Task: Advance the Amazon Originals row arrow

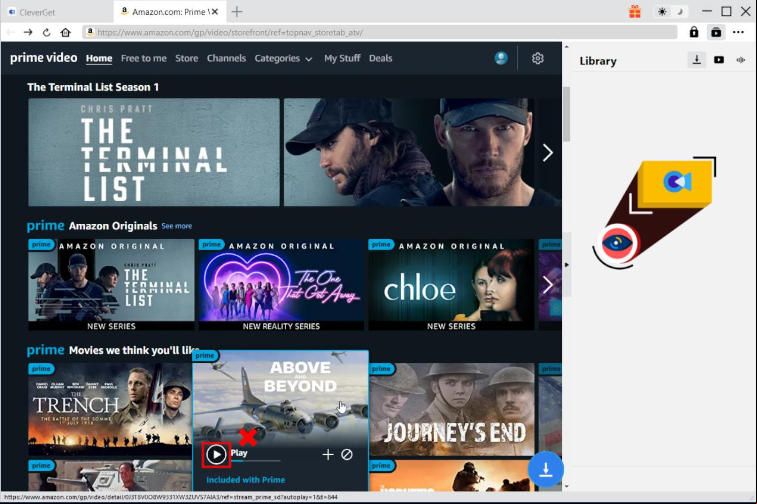Action: tap(547, 285)
